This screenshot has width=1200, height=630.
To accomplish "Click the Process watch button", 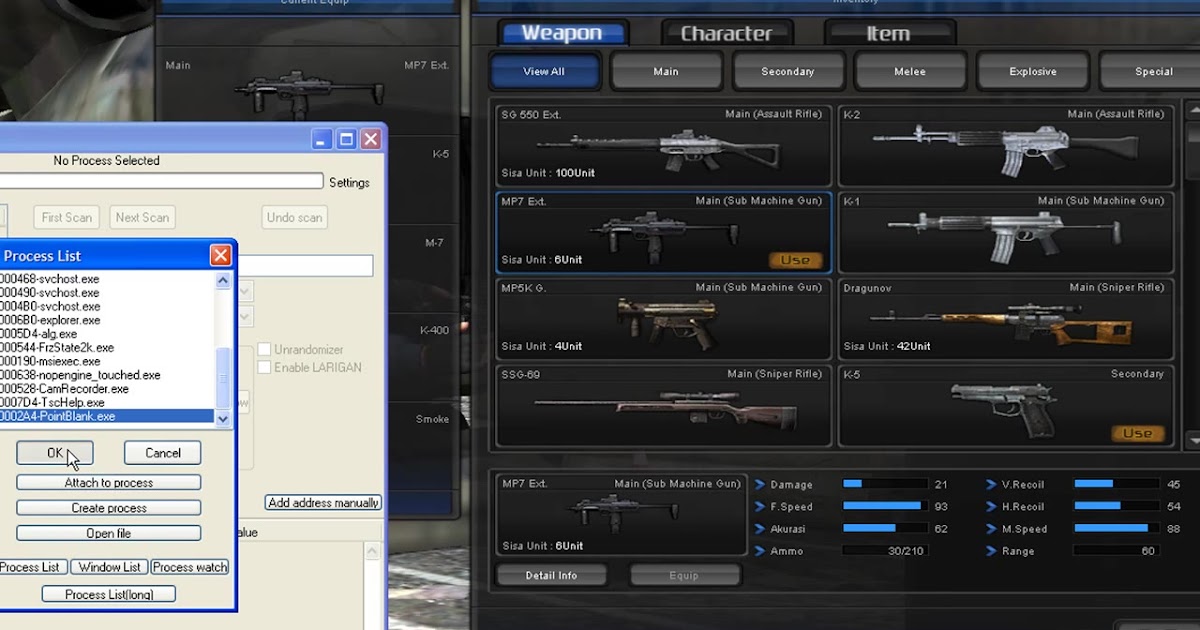I will (190, 567).
